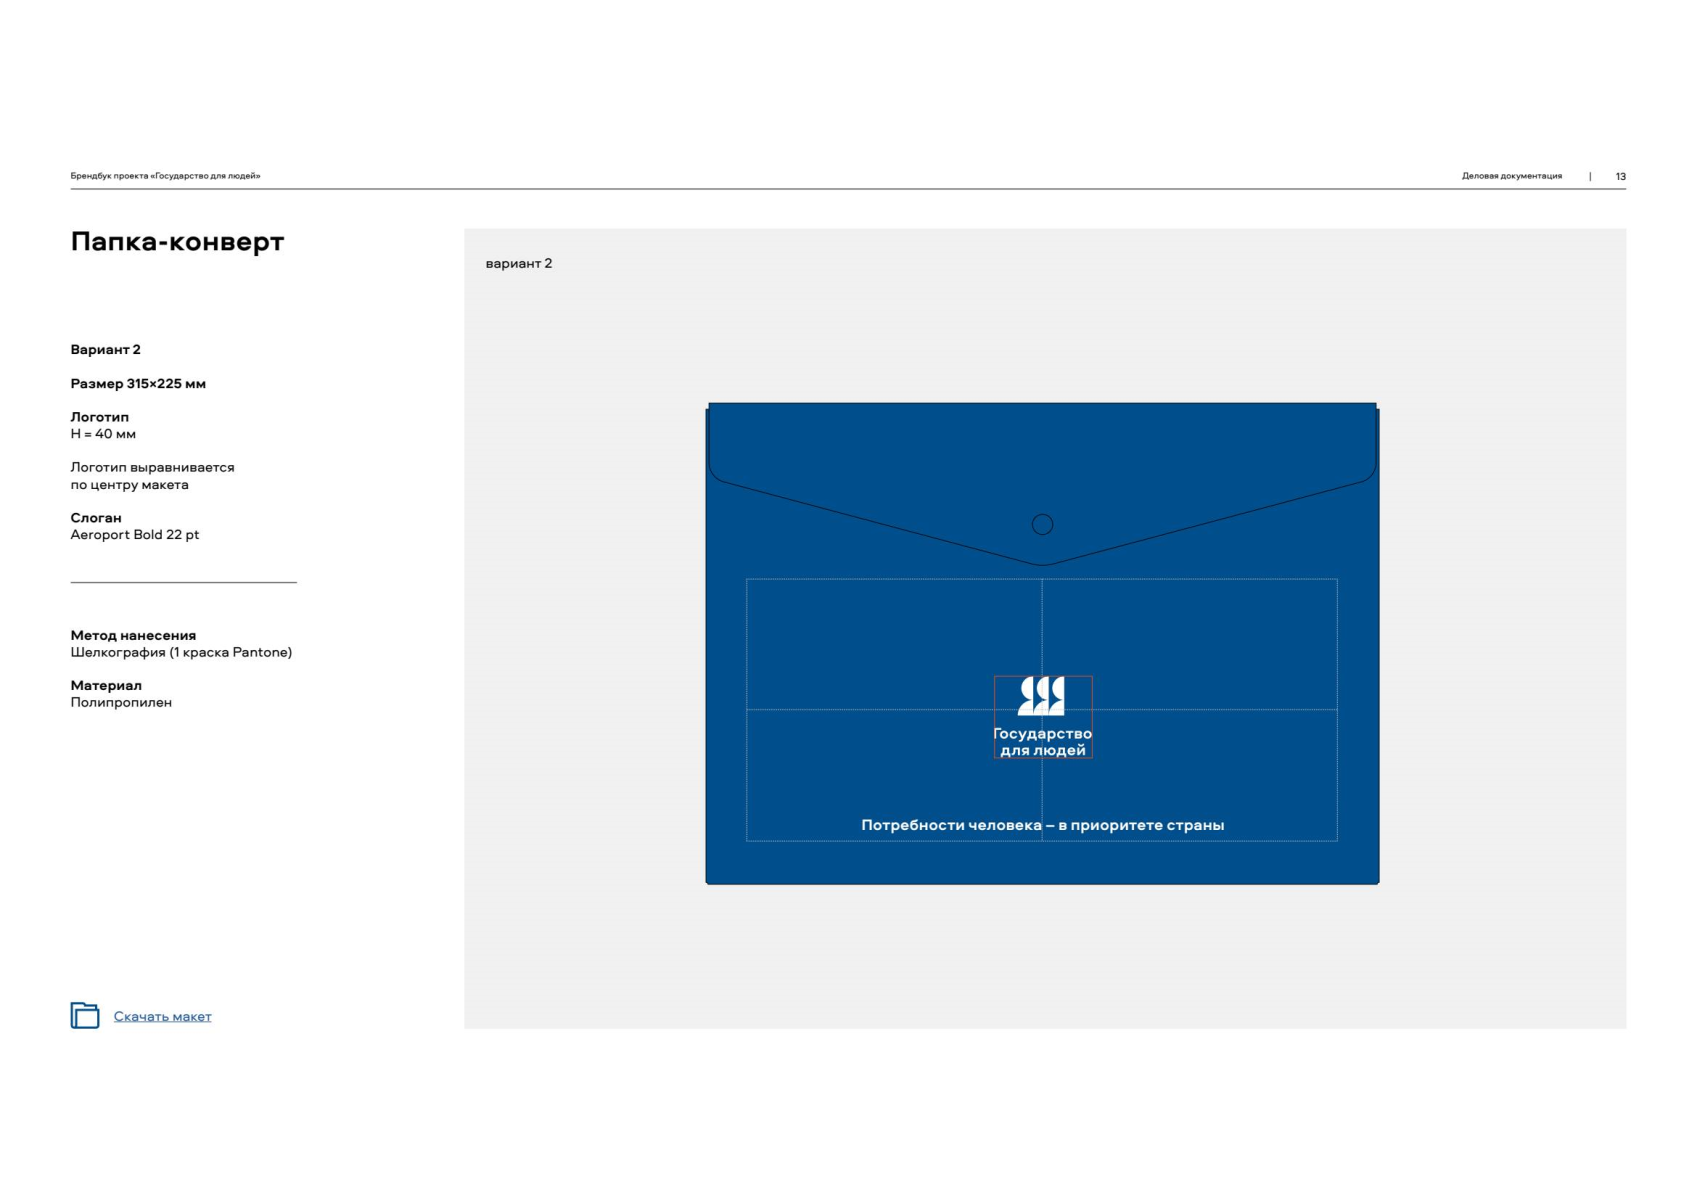Viewport: 1697px width, 1200px height.
Task: Click the folder icon beside Скачать макет
Action: pyautogui.click(x=85, y=1015)
